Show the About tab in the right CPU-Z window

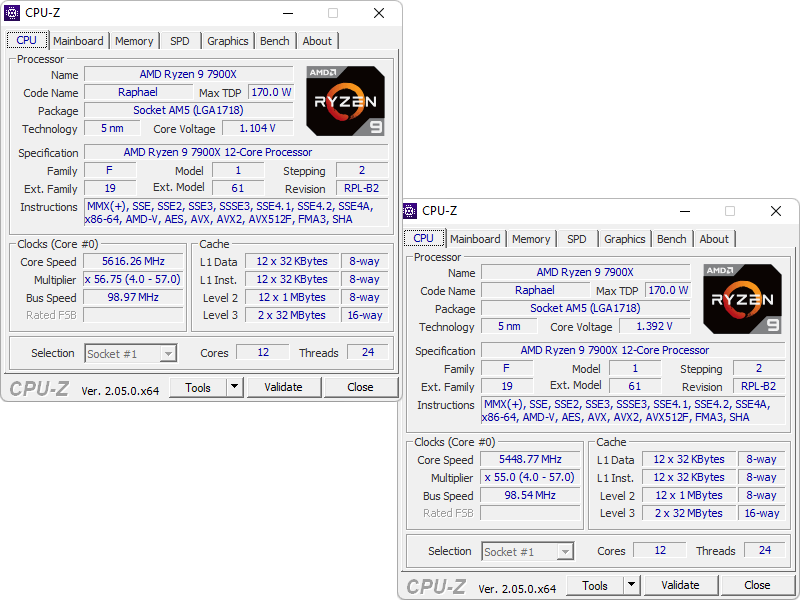(714, 239)
